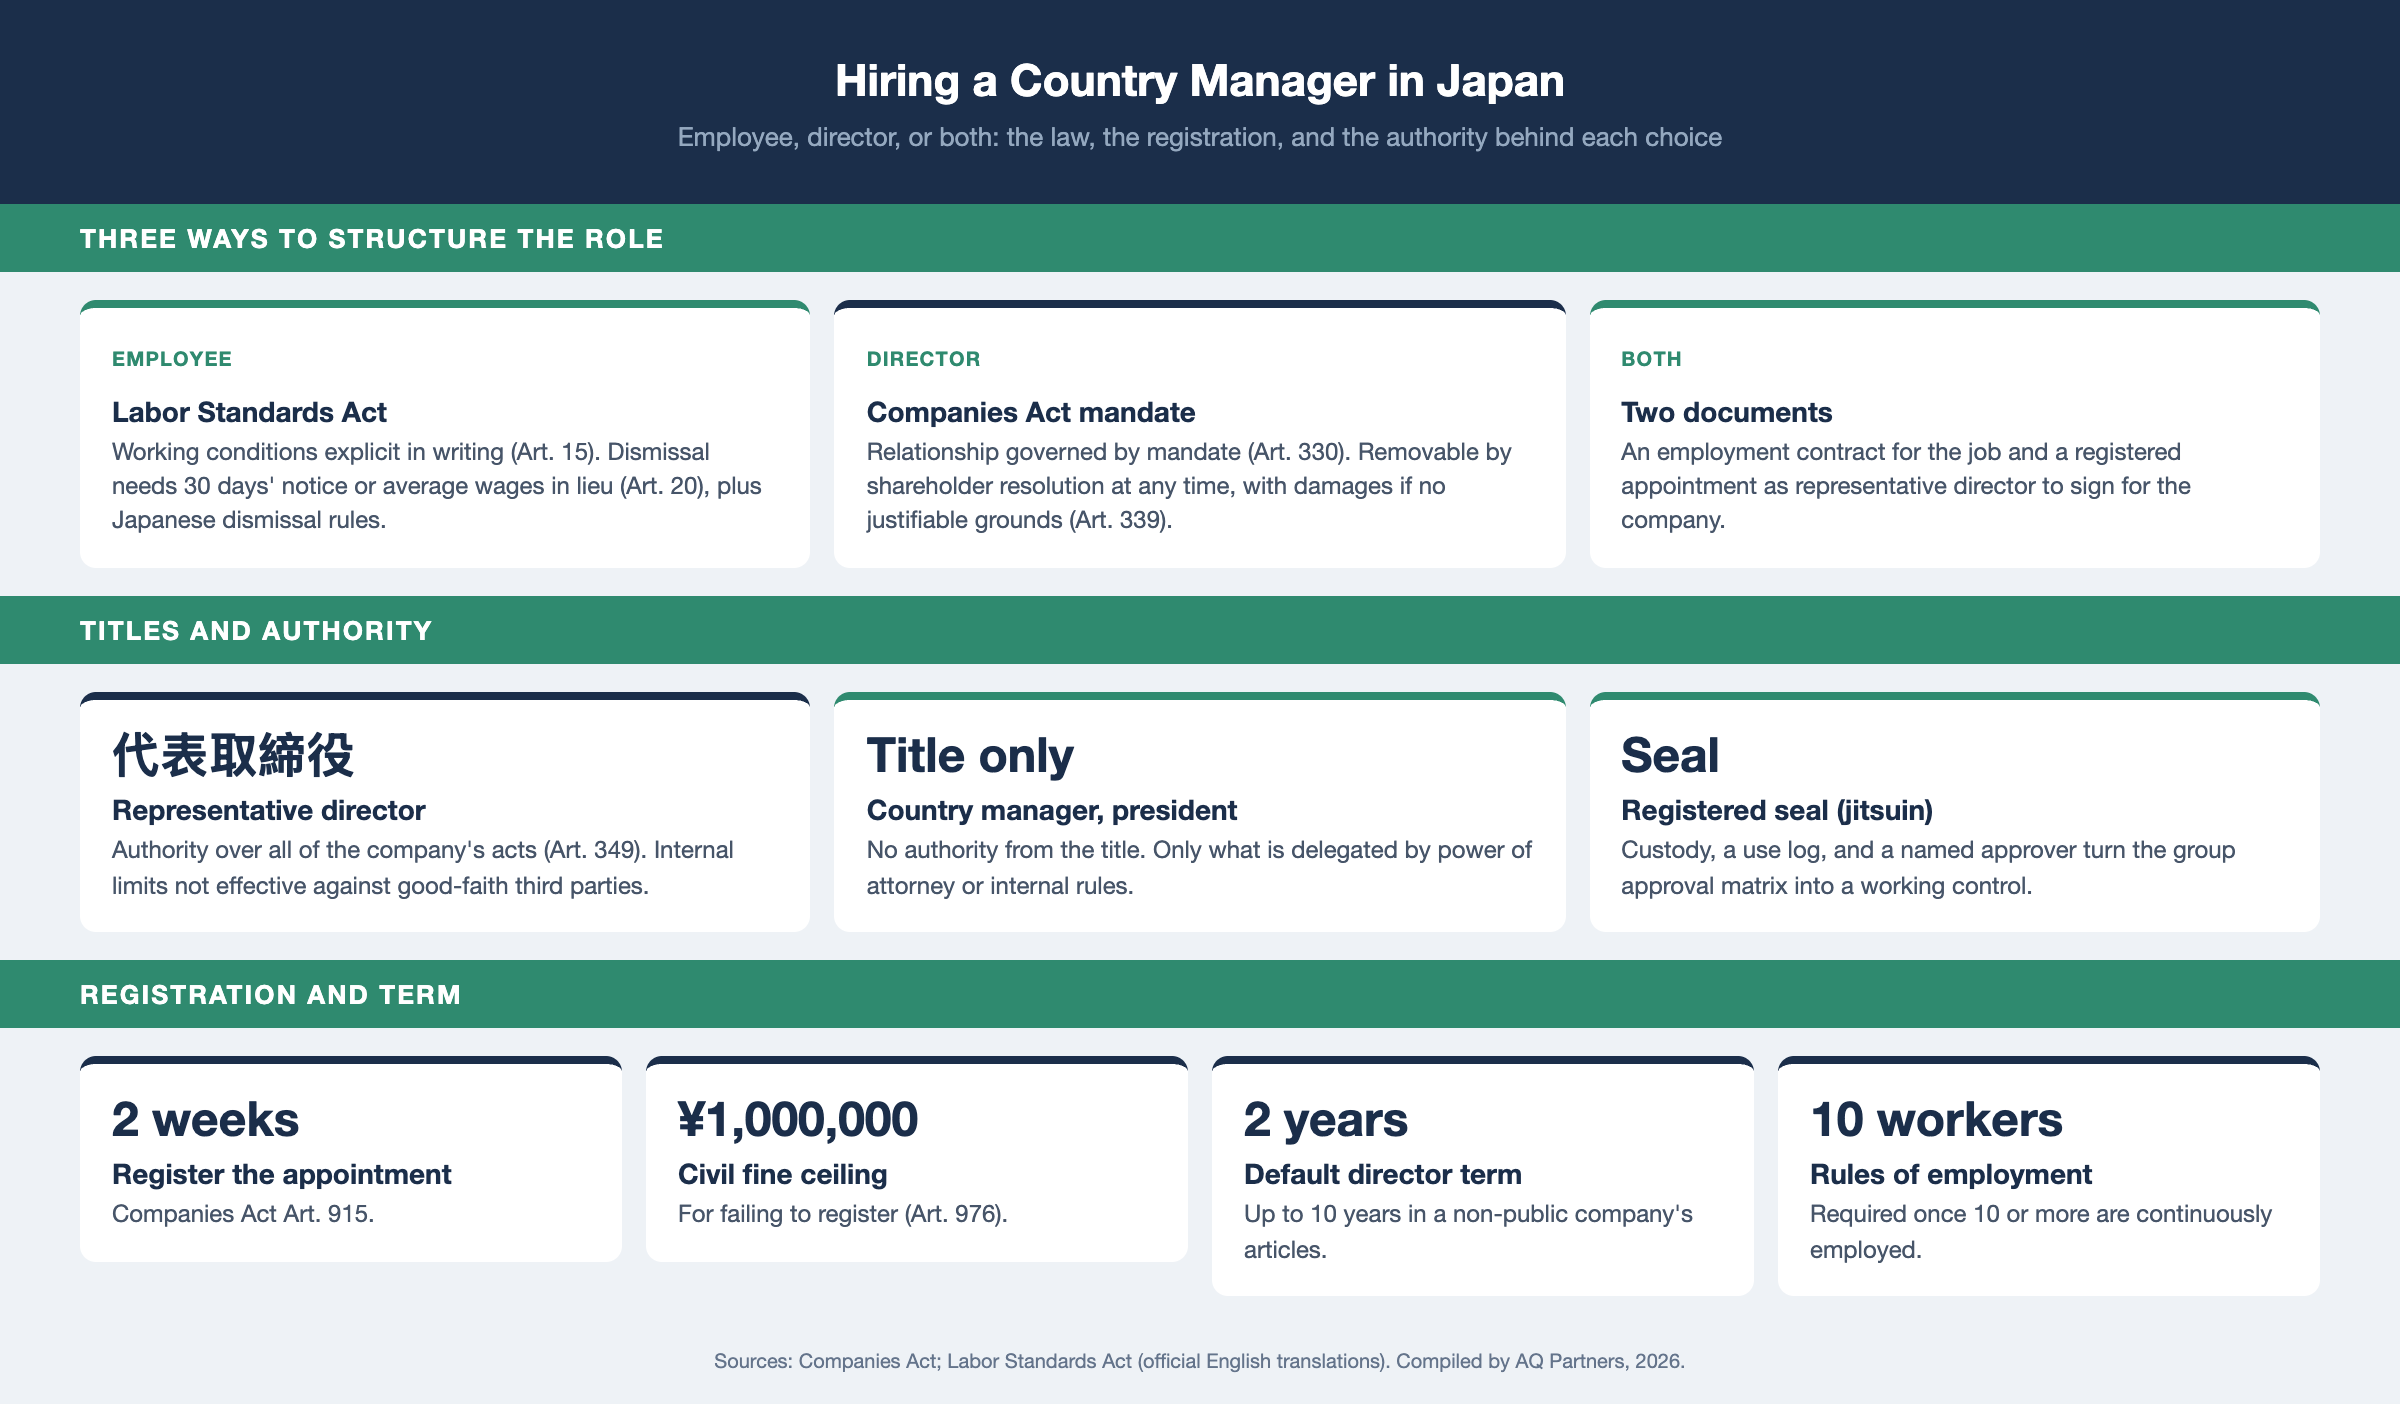This screenshot has height=1404, width=2400.
Task: Click the "Companies Act Art. 915." text
Action: pos(243,1214)
